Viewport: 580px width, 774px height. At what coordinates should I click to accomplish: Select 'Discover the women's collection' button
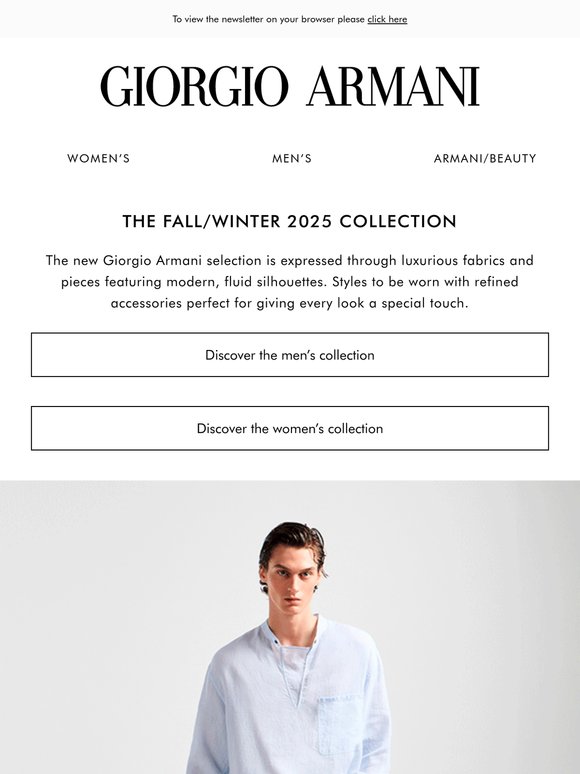[x=290, y=428]
